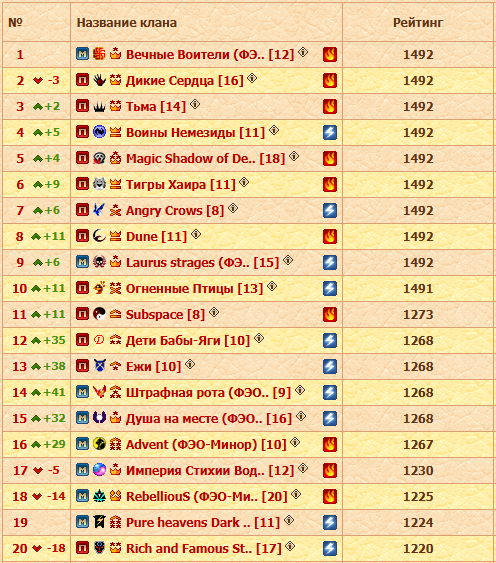496x563 pixels.
Task: Click the yin-yang emblem of Subspace
Action: coord(99,314)
